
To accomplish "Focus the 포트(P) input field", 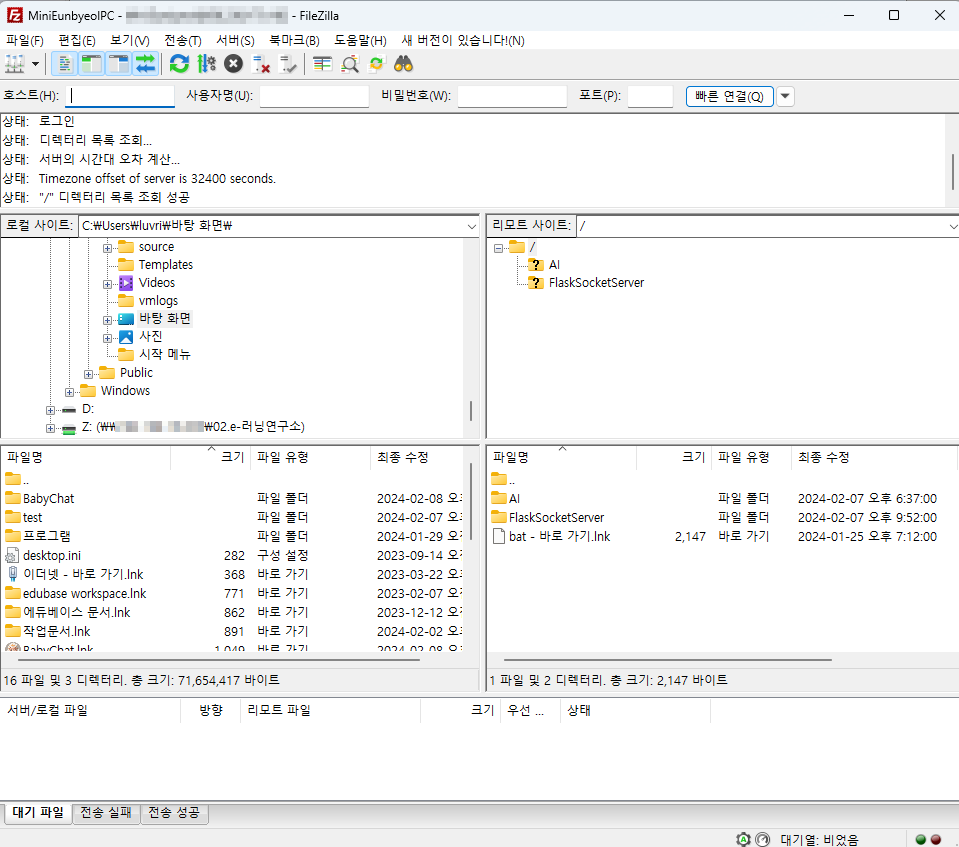I will [x=650, y=96].
